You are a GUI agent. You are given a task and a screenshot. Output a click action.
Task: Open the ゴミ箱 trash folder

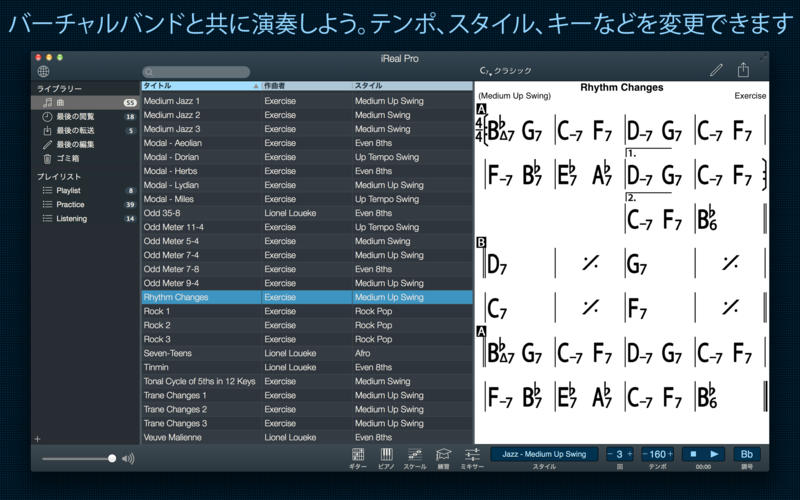[86, 159]
